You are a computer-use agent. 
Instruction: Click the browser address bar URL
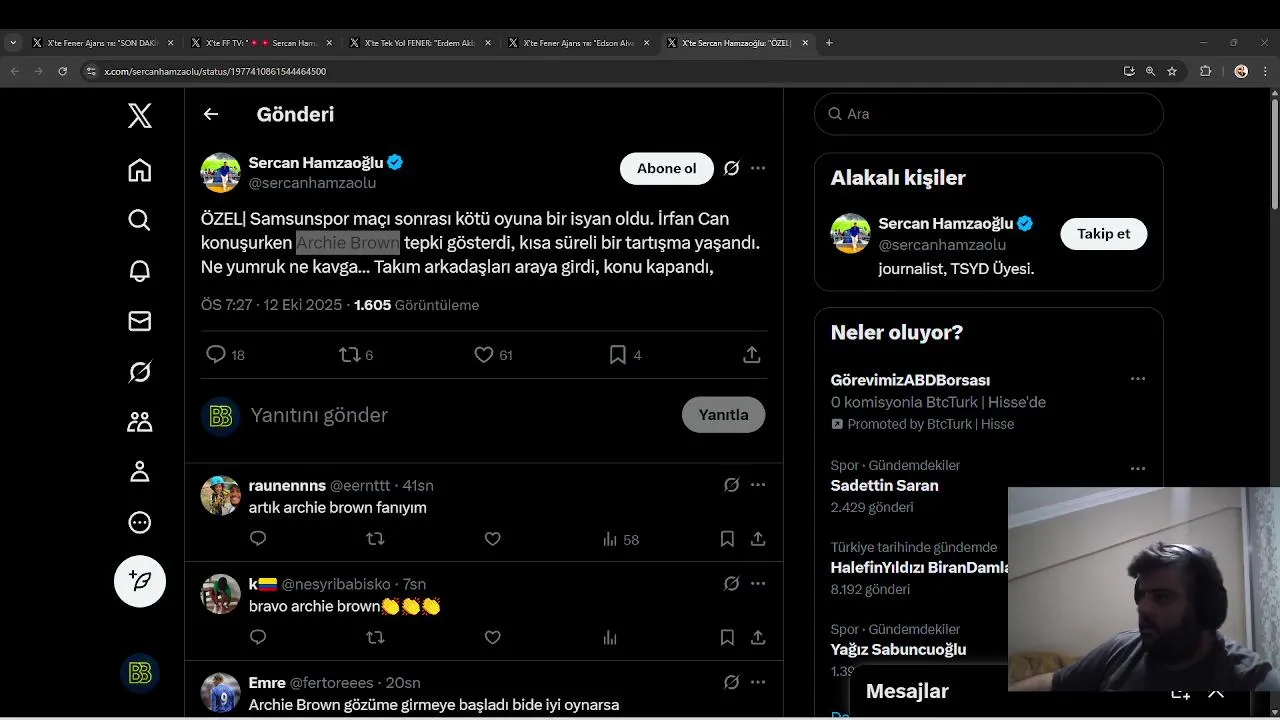click(215, 71)
